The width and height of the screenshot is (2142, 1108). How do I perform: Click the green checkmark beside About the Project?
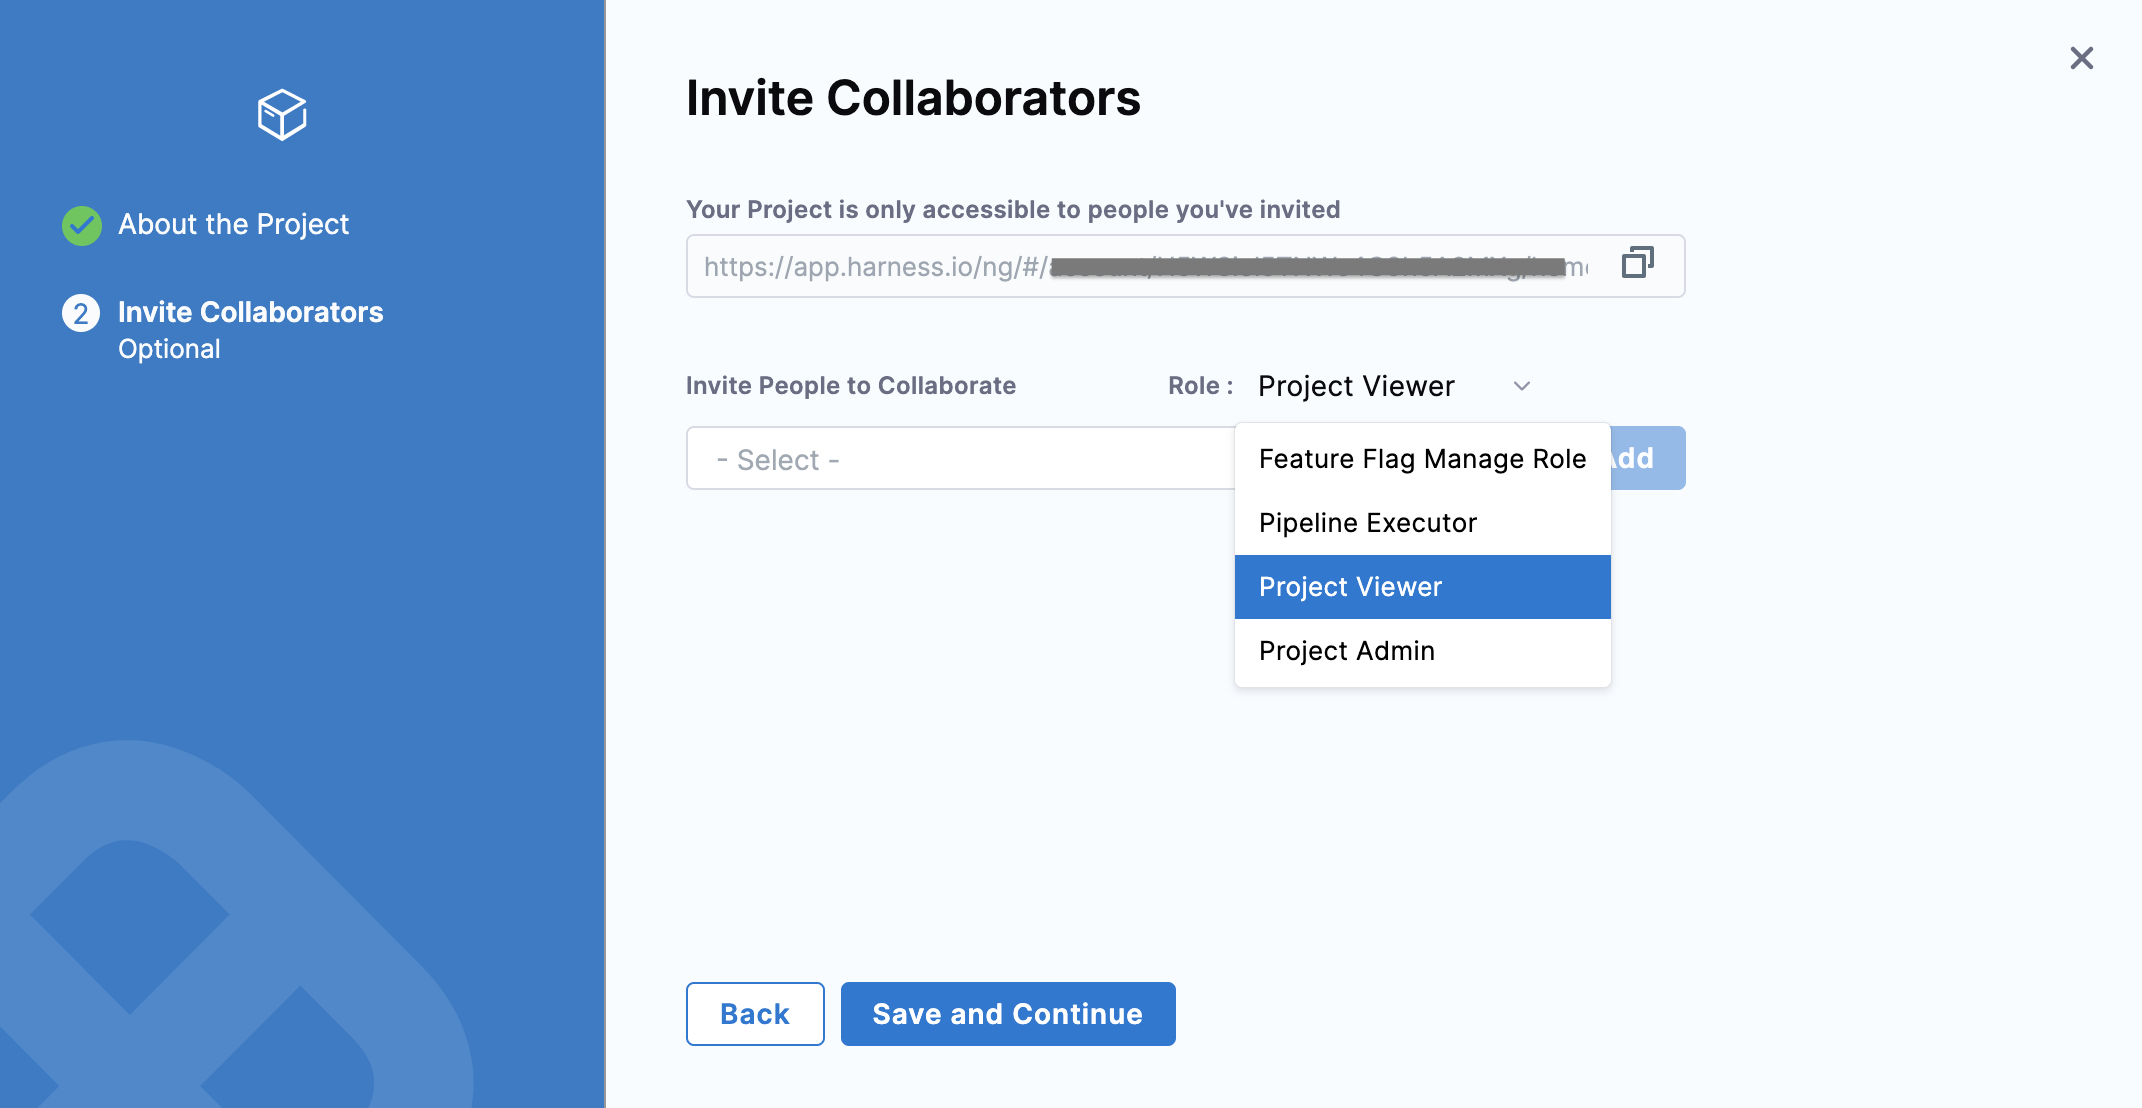pyautogui.click(x=82, y=225)
